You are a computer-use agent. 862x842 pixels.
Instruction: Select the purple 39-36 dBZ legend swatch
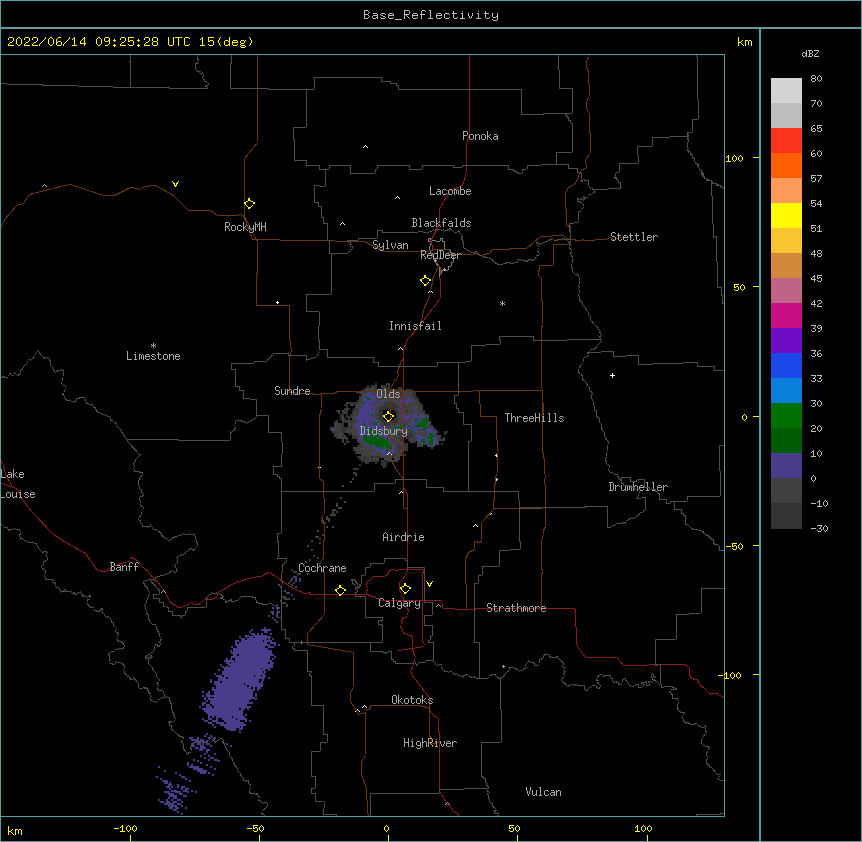point(786,341)
